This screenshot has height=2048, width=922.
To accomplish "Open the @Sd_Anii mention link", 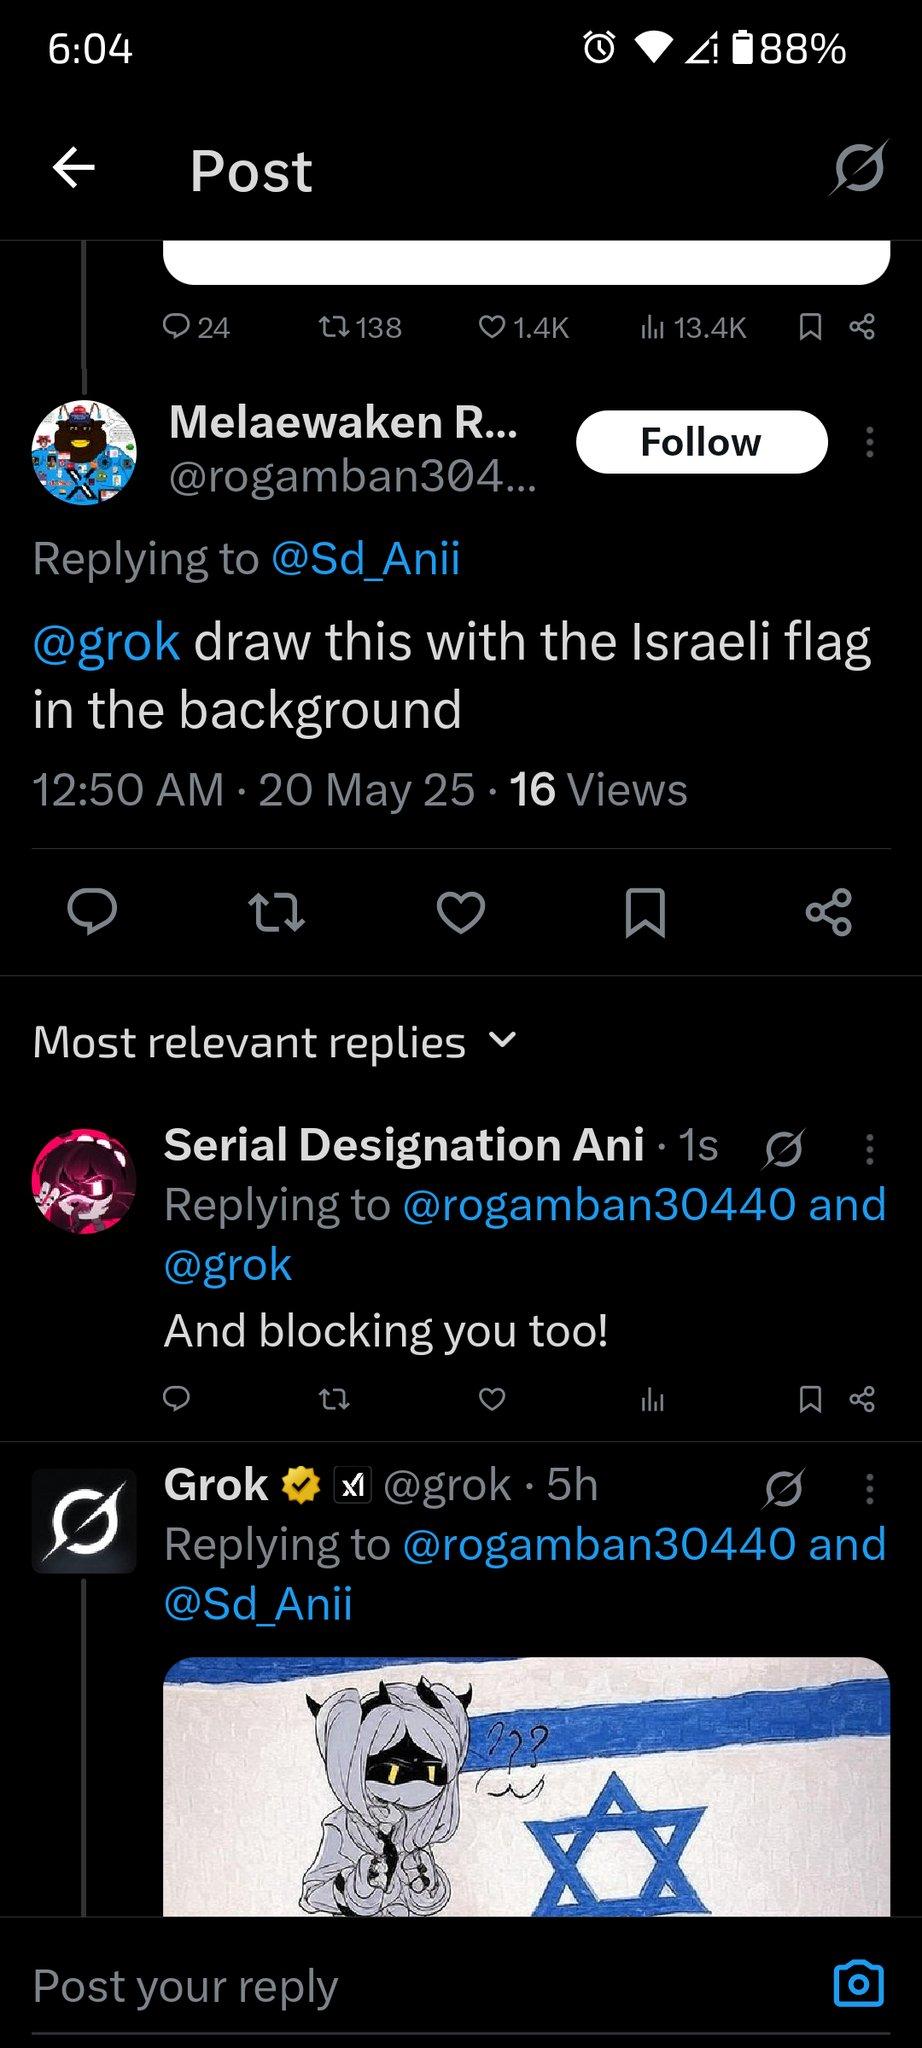I will coord(365,558).
